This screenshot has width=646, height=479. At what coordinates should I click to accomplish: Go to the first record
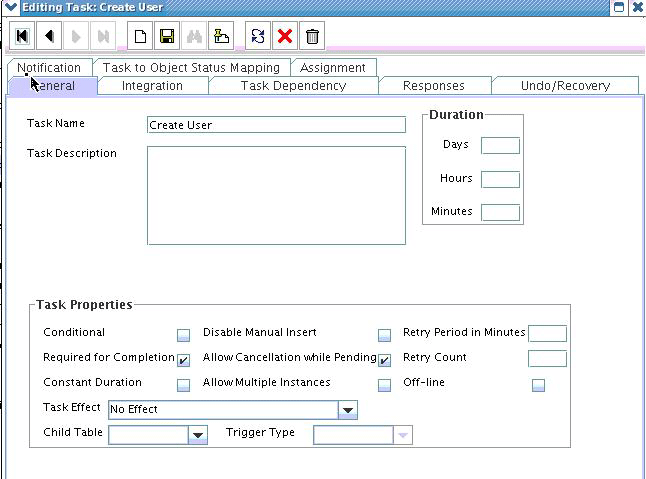(x=22, y=36)
